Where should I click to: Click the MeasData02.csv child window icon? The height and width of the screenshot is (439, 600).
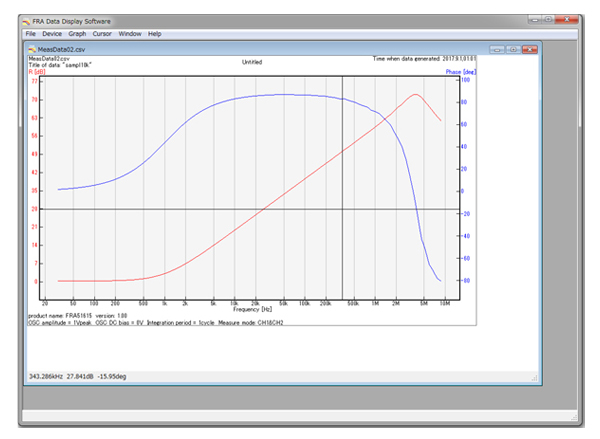tap(33, 49)
